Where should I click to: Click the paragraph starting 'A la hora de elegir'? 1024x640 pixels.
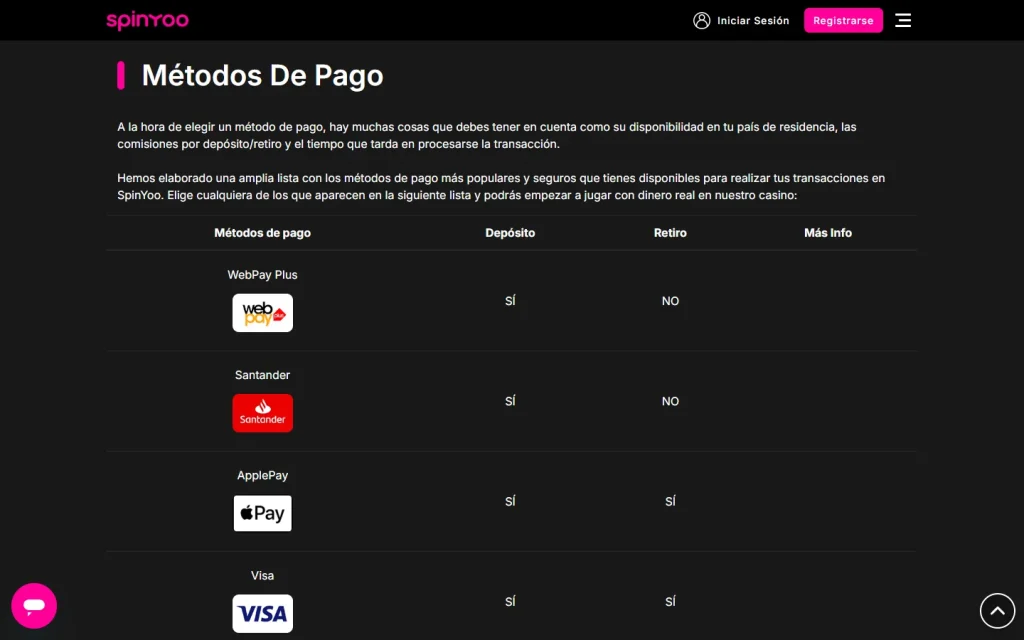(487, 135)
